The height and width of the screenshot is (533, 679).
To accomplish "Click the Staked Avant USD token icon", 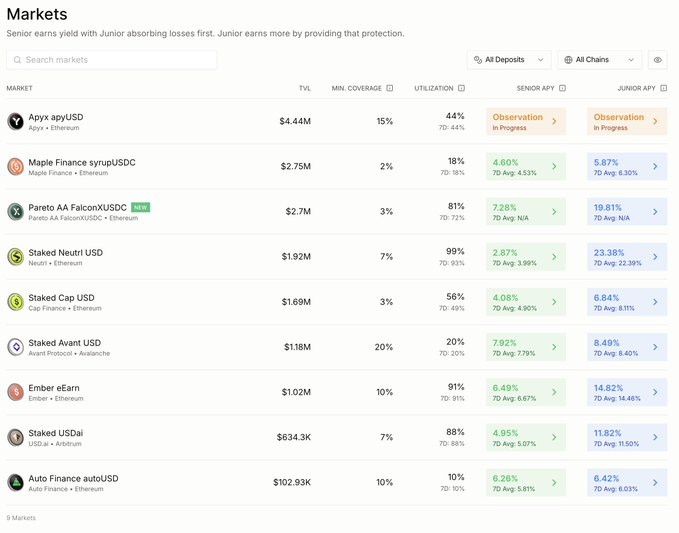I will (15, 347).
